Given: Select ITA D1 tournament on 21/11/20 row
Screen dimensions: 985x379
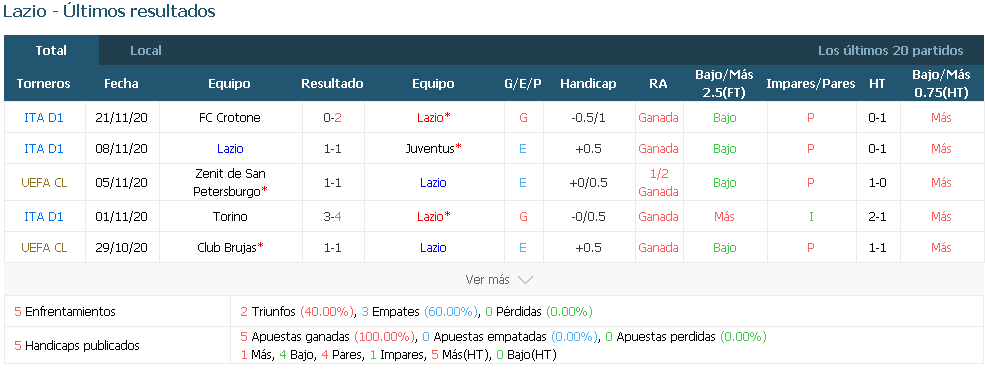Looking at the screenshot, I should pyautogui.click(x=43, y=118).
